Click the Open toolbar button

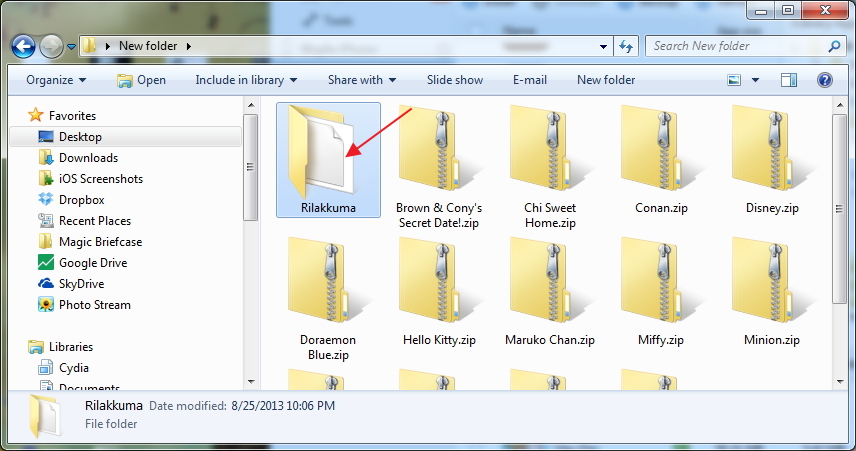141,80
